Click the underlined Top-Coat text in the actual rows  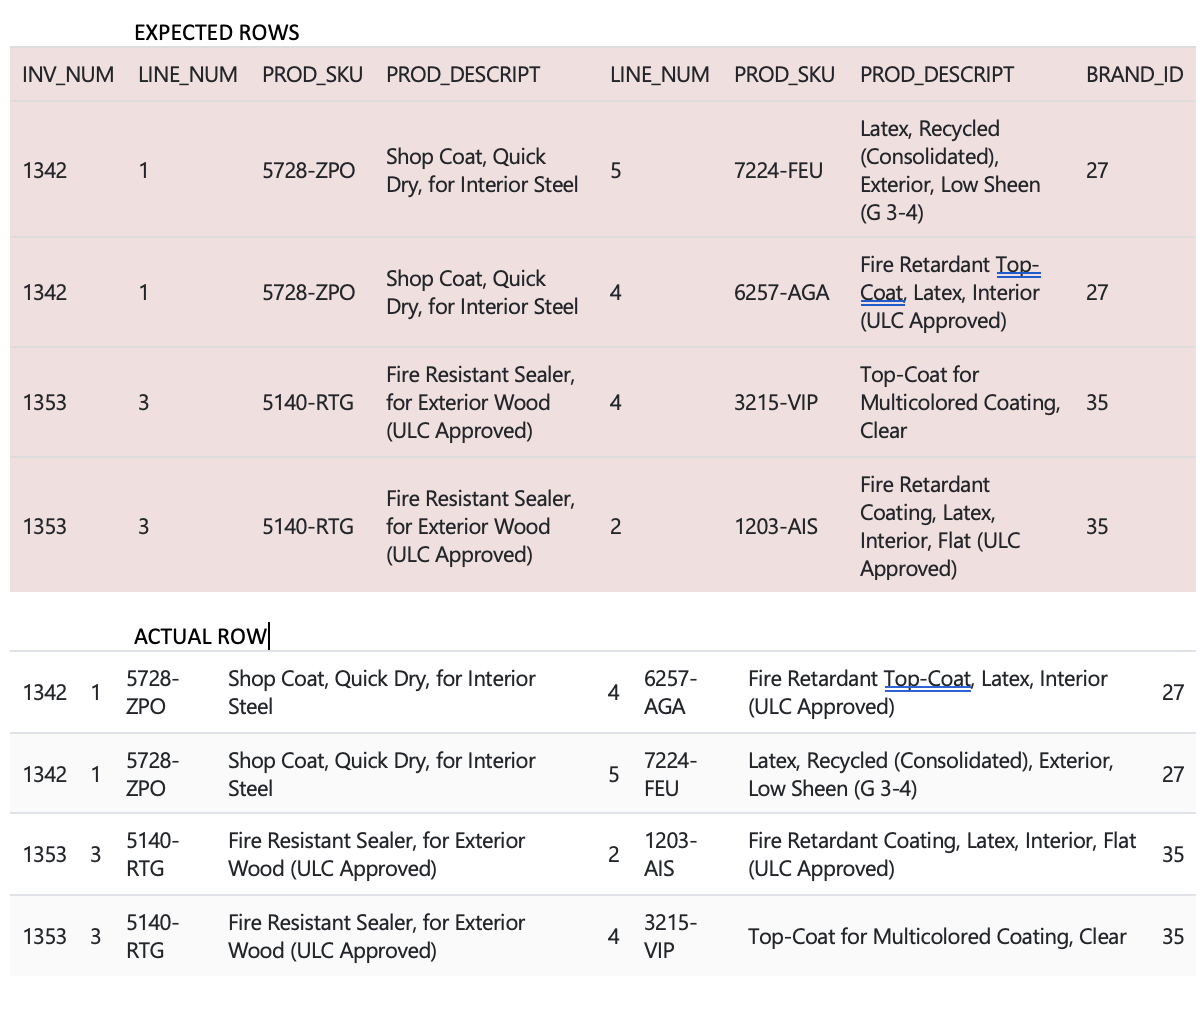927,679
